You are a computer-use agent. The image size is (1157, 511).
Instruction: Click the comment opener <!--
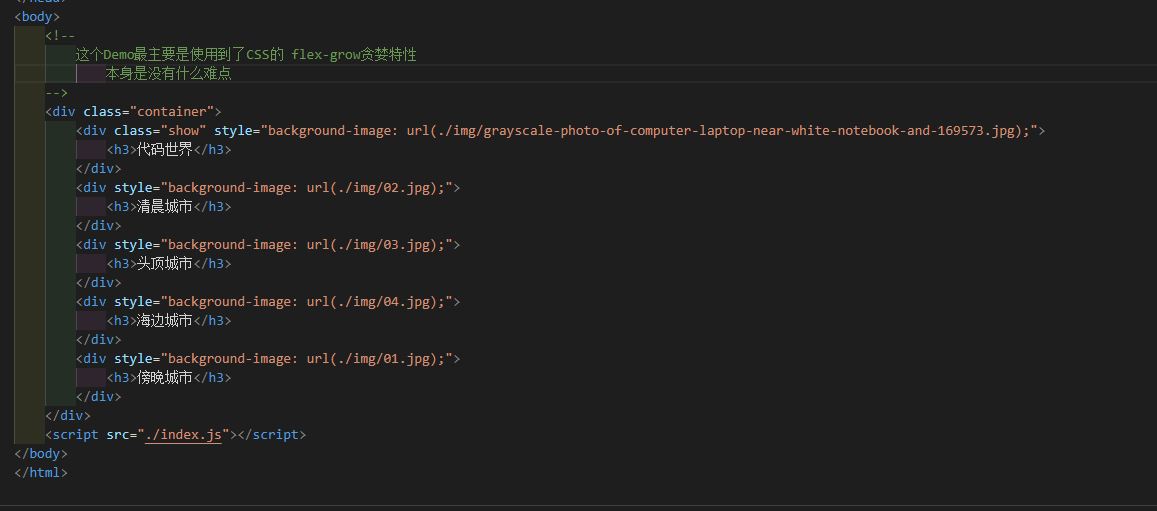click(x=60, y=35)
